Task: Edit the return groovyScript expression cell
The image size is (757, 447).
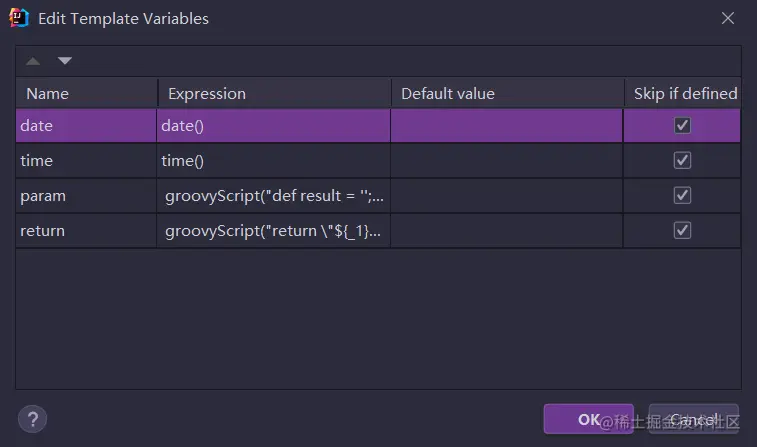Action: click(x=274, y=231)
